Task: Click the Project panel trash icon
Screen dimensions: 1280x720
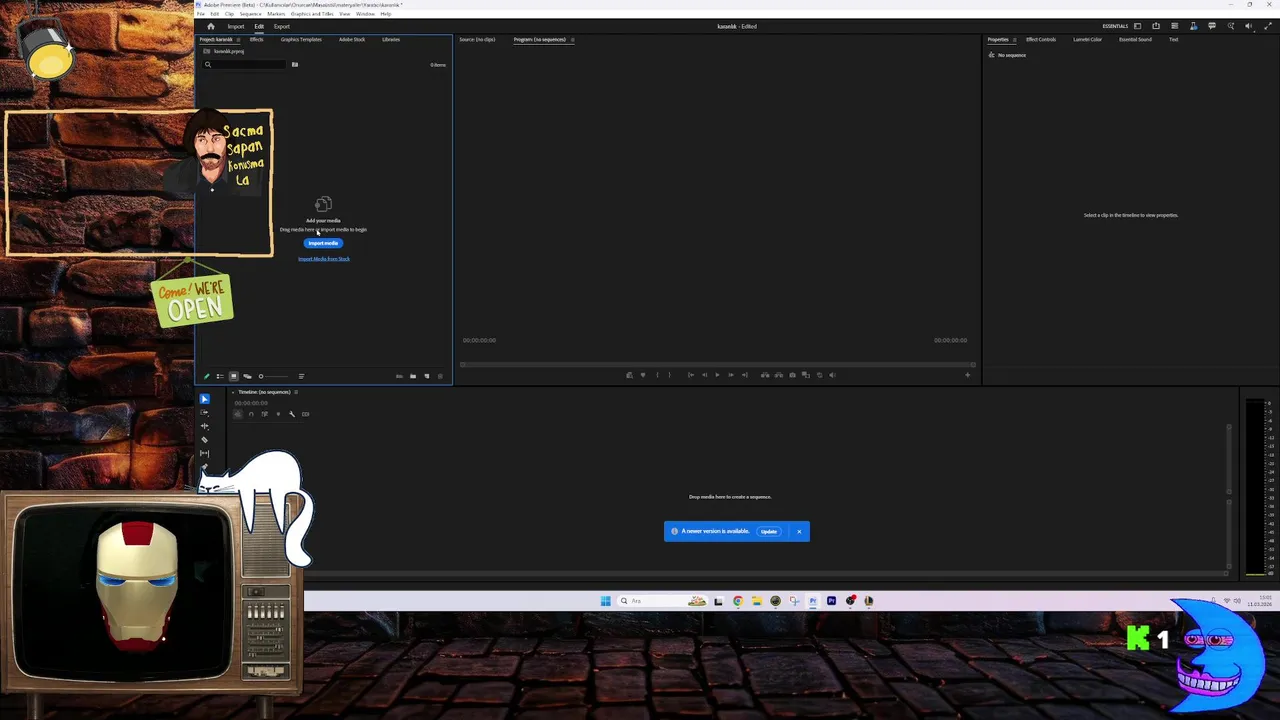Action: tap(440, 376)
